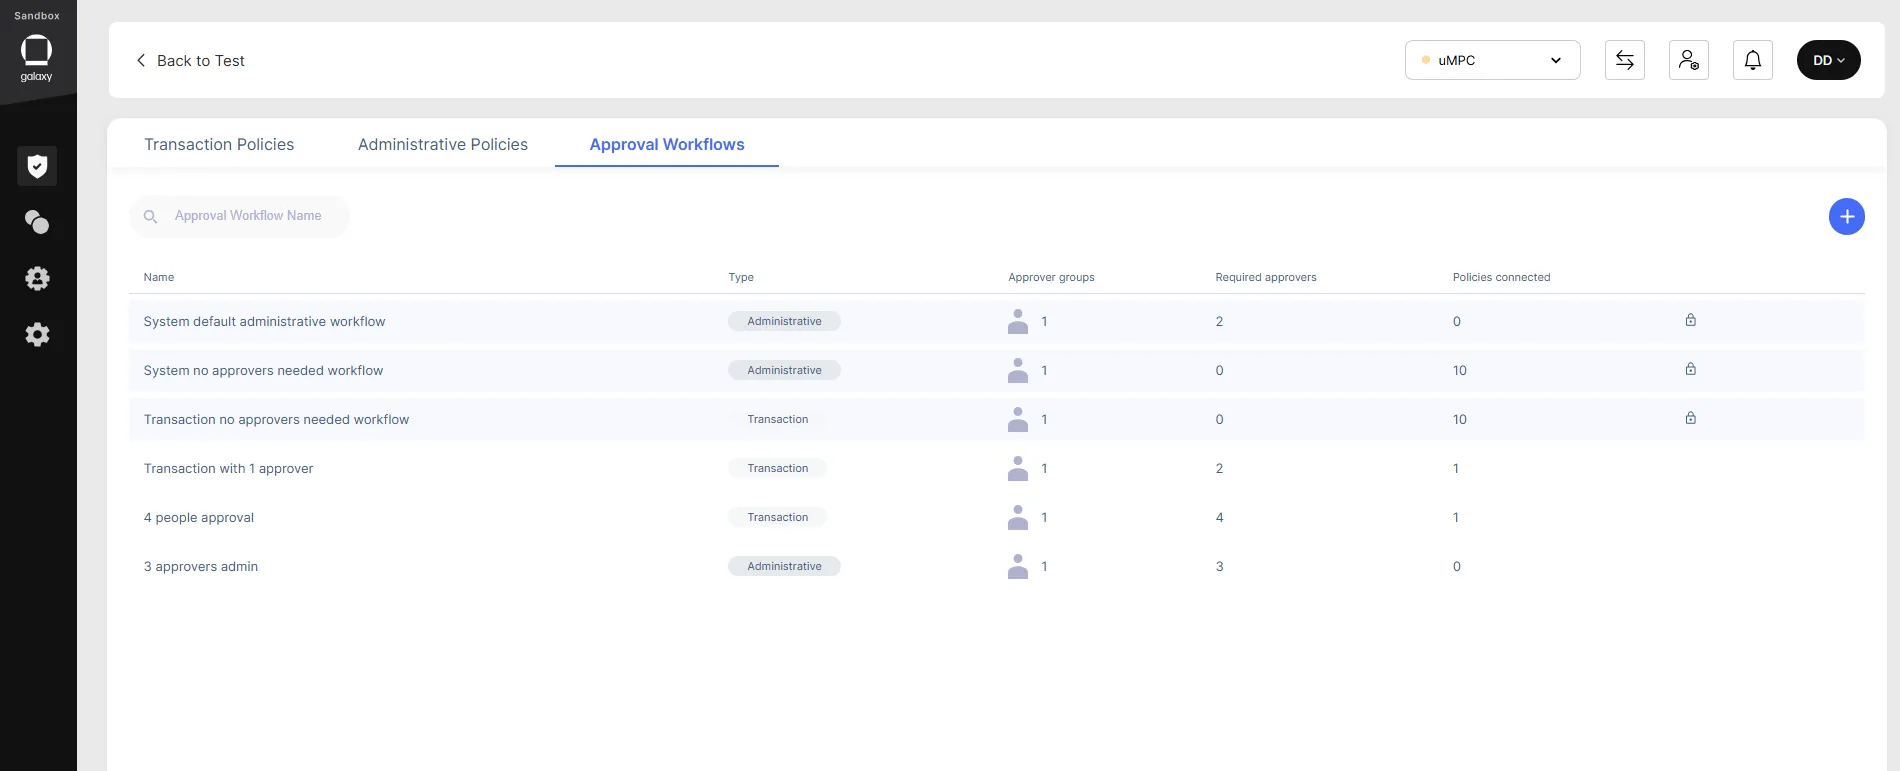Click the Type column header
This screenshot has width=1900, height=771.
741,277
